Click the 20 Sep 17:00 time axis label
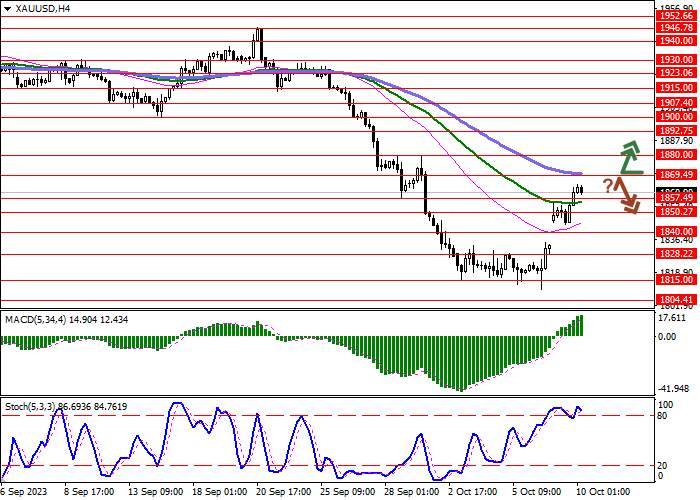The height and width of the screenshot is (500, 700). coord(284,492)
